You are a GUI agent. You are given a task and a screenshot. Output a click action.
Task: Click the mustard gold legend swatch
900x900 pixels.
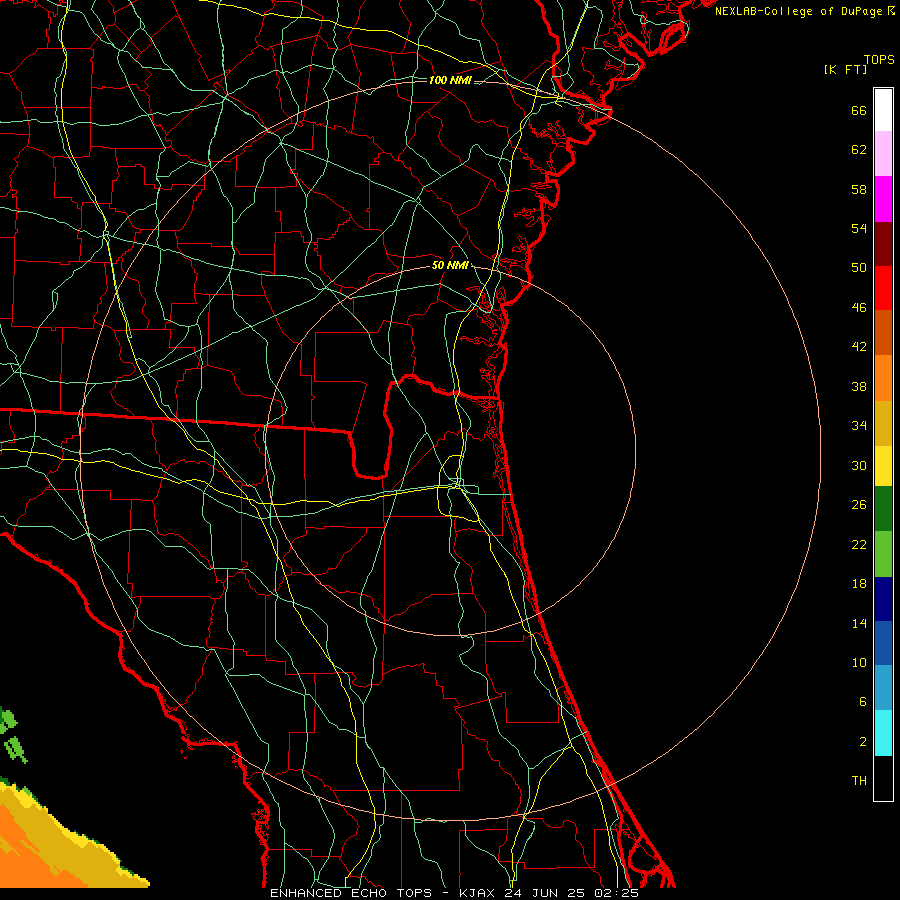(x=883, y=424)
